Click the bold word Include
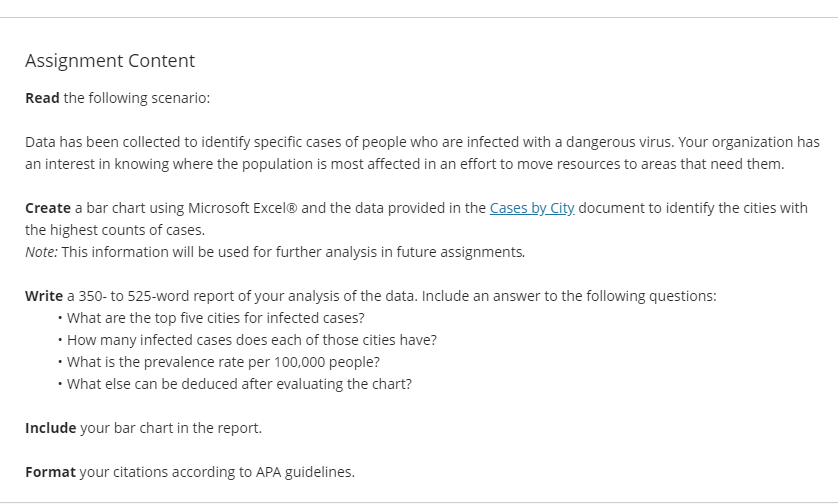Viewport: 838px width, 504px height. [51, 428]
